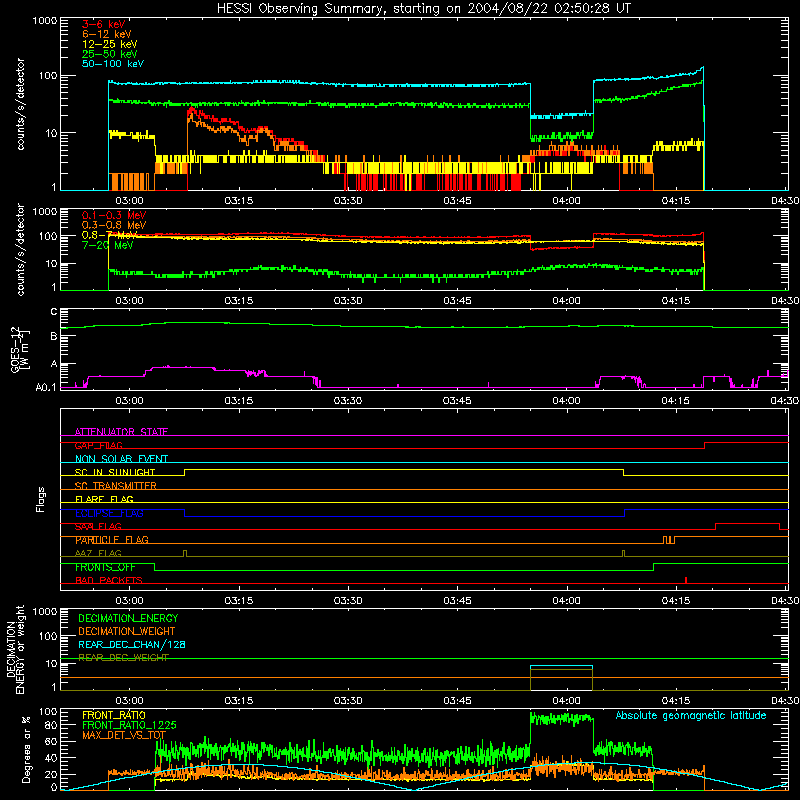Click the raised REAR_DEC_CHAN step near 04:00

coord(561,666)
